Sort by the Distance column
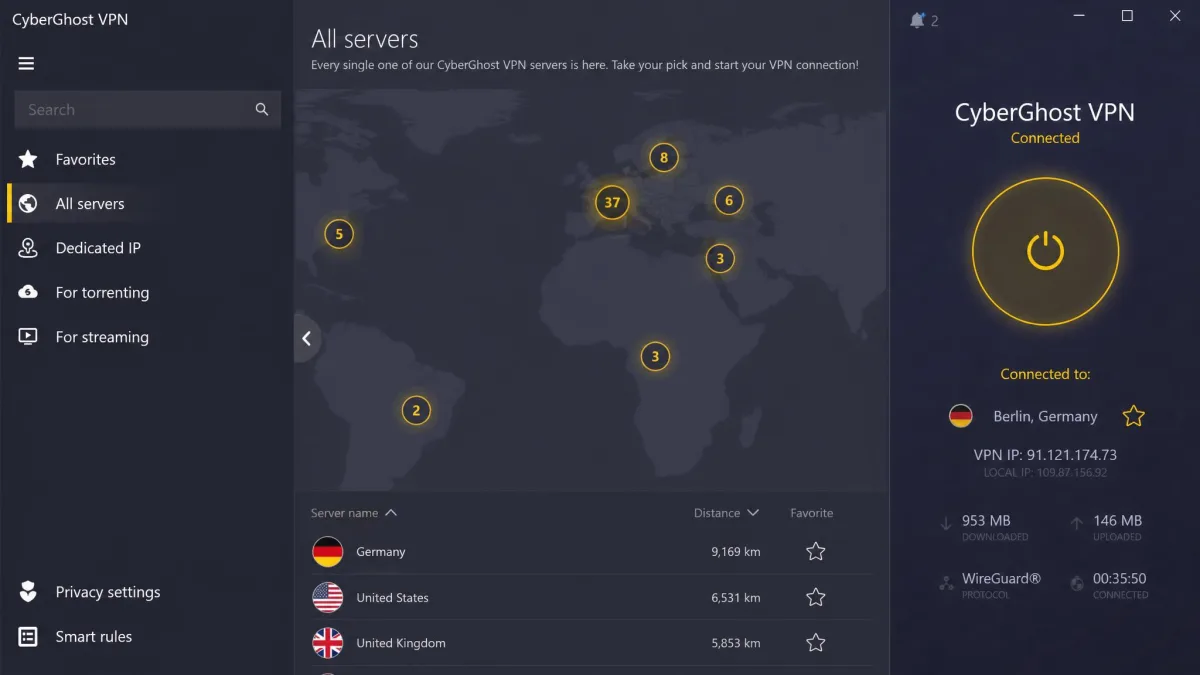1200x675 pixels. coord(726,513)
